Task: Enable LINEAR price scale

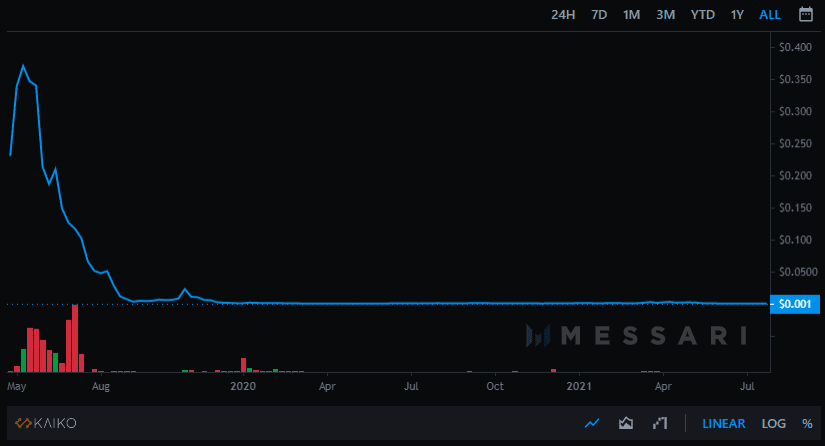Action: [x=723, y=423]
